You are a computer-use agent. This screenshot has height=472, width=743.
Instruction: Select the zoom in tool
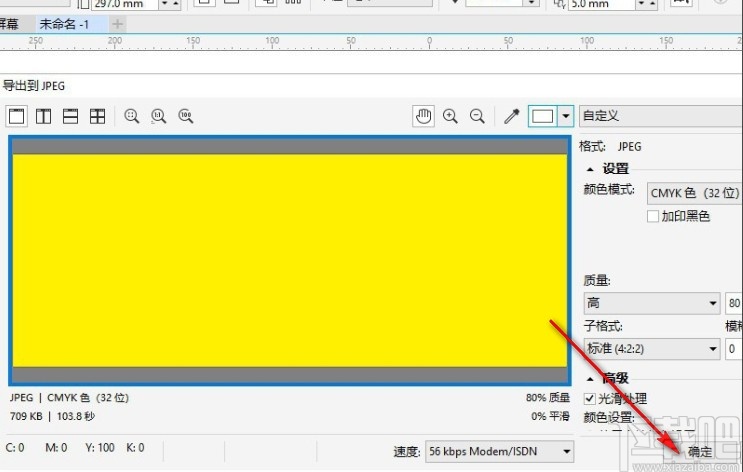[450, 116]
